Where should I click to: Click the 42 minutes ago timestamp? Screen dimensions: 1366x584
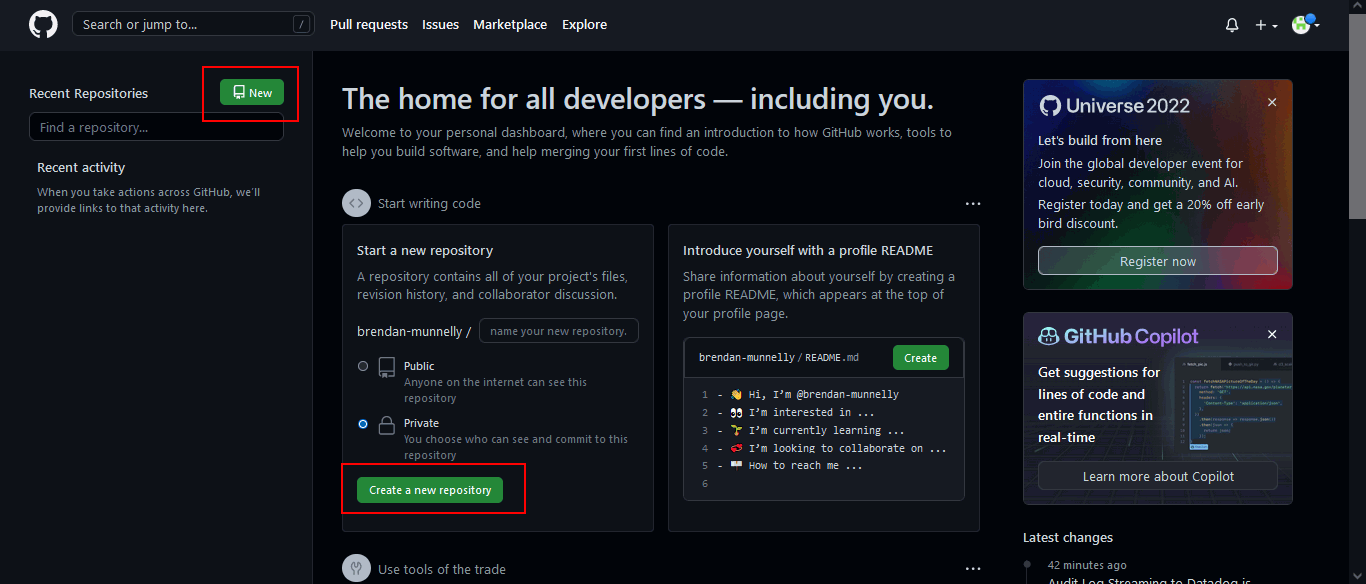pos(1087,565)
